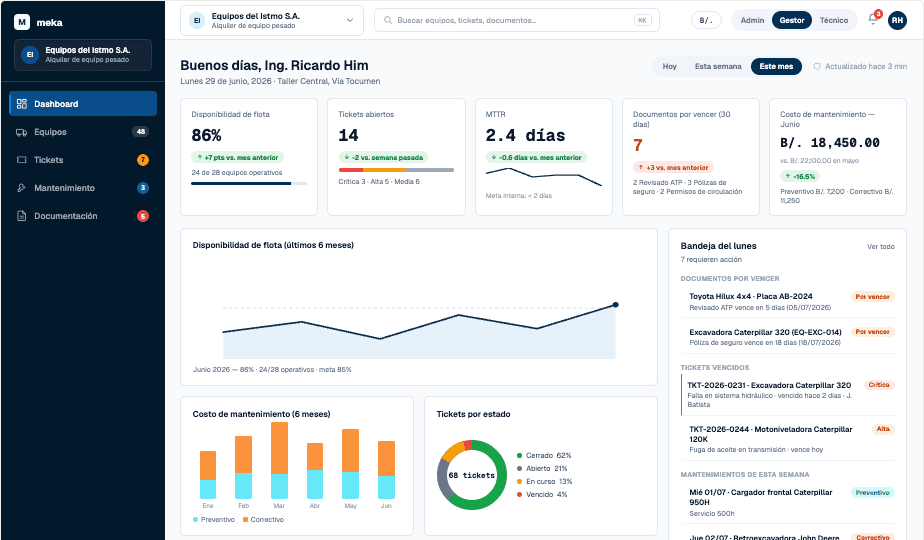Viewport: 924px width, 540px height.
Task: Click the EI avatar in sidebar card
Action: [30, 55]
